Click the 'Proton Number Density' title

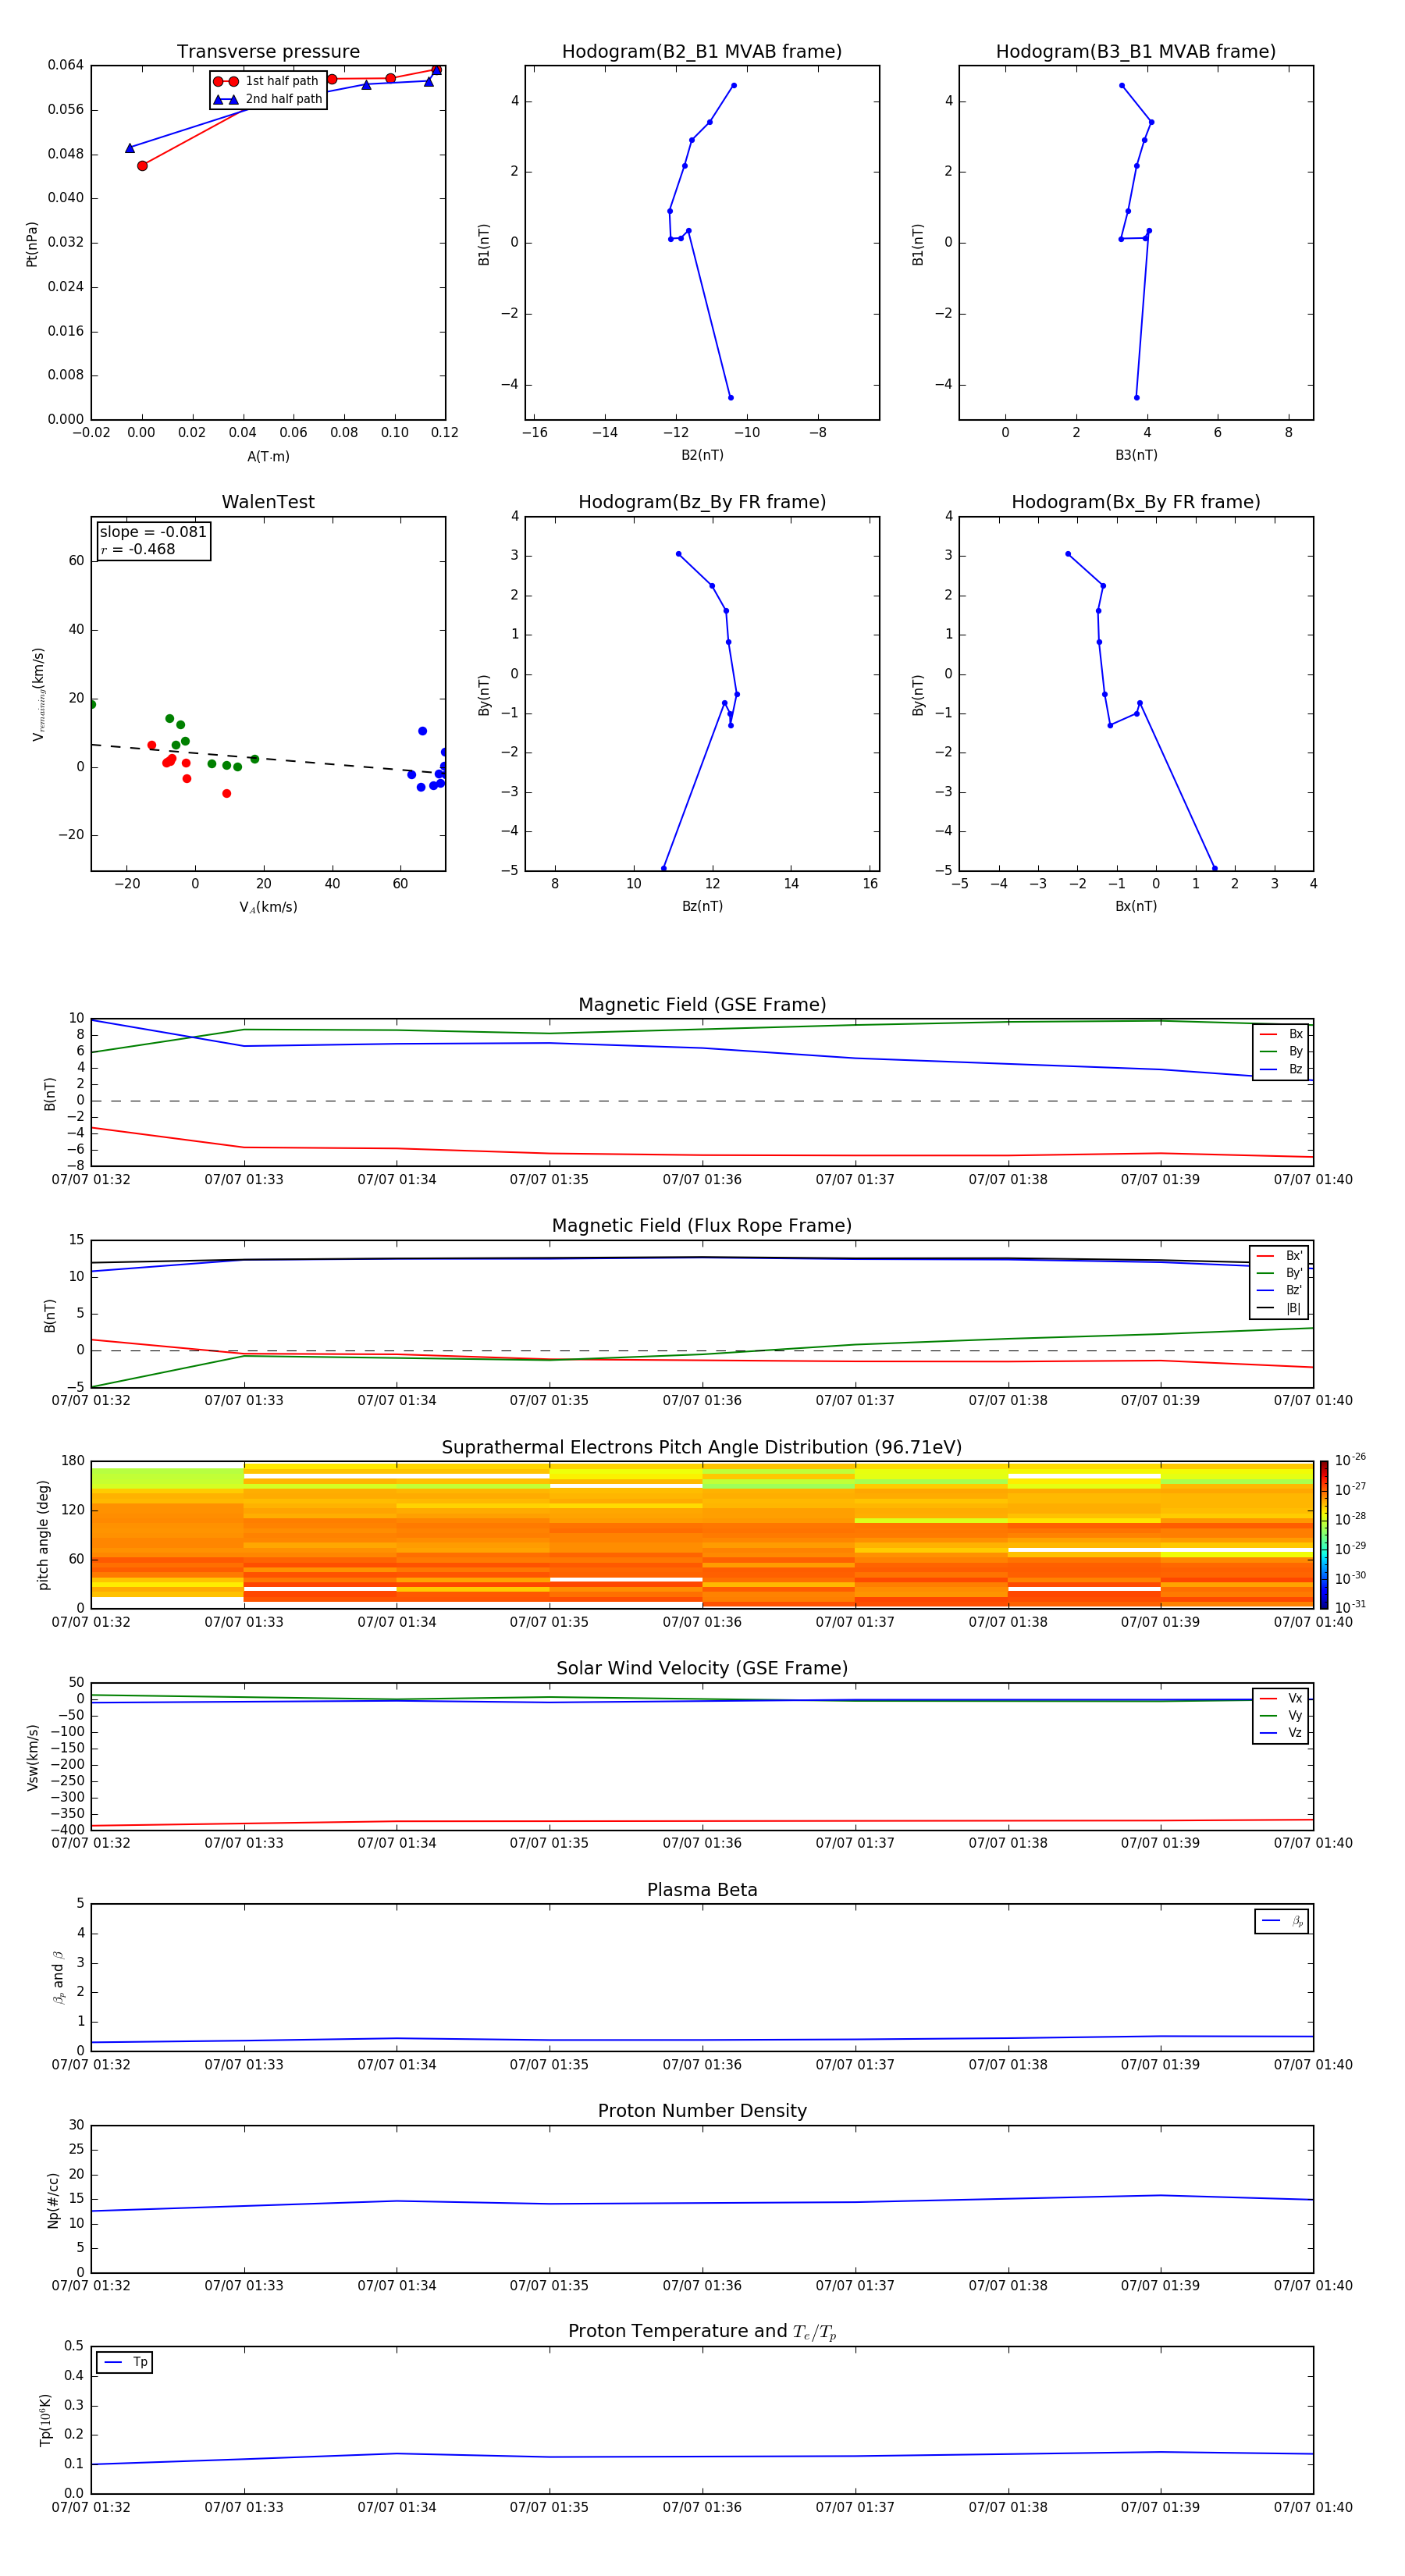tap(702, 2111)
